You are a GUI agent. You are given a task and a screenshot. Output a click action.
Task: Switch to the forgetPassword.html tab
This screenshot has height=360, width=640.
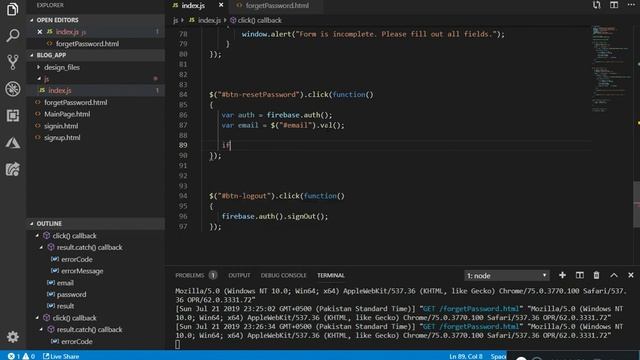tap(277, 5)
